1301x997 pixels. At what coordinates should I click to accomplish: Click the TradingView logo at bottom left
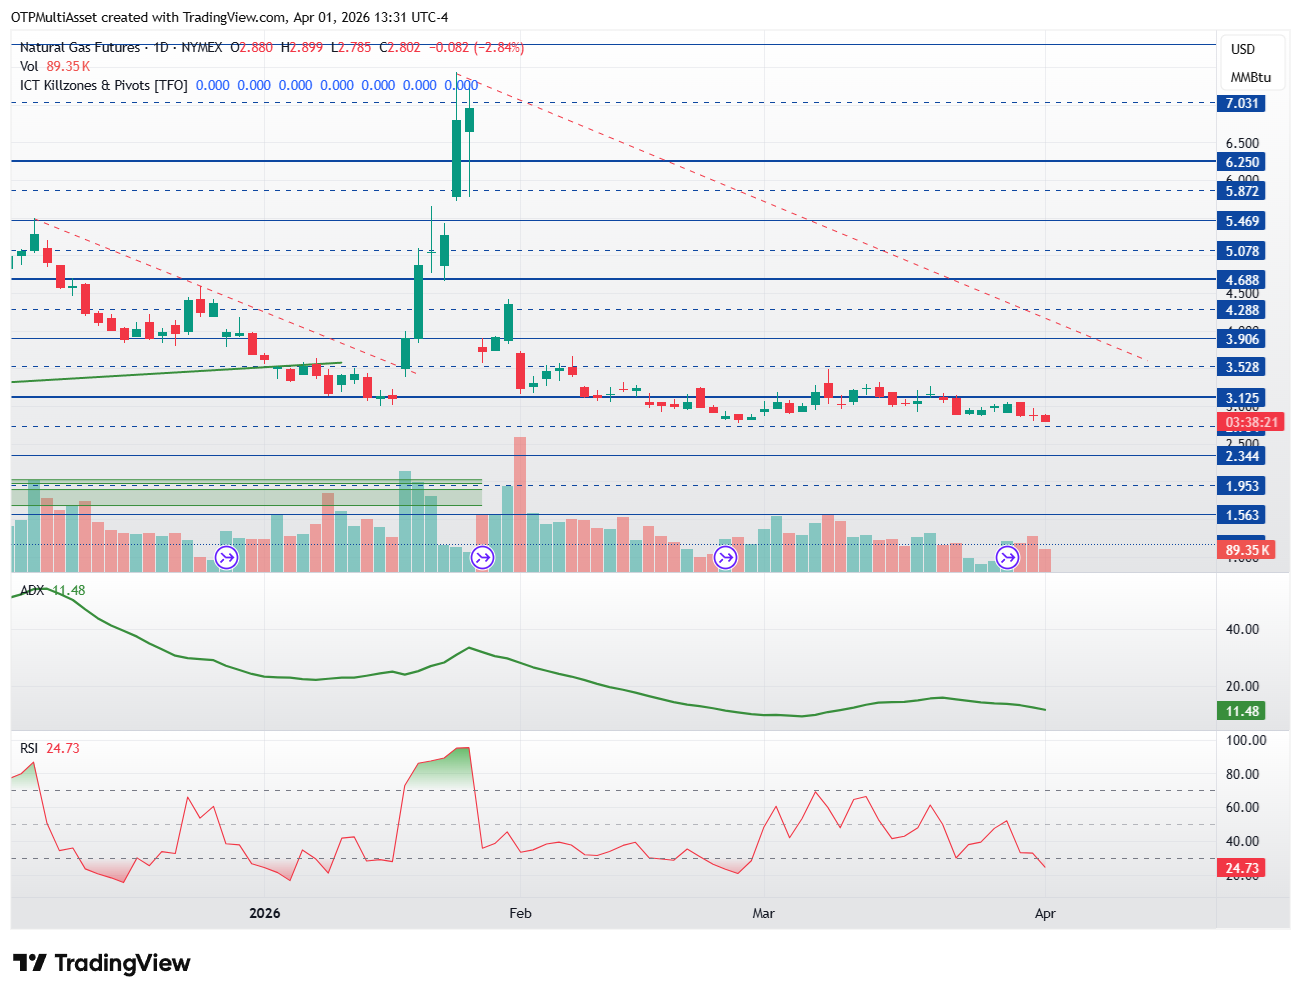click(x=102, y=963)
